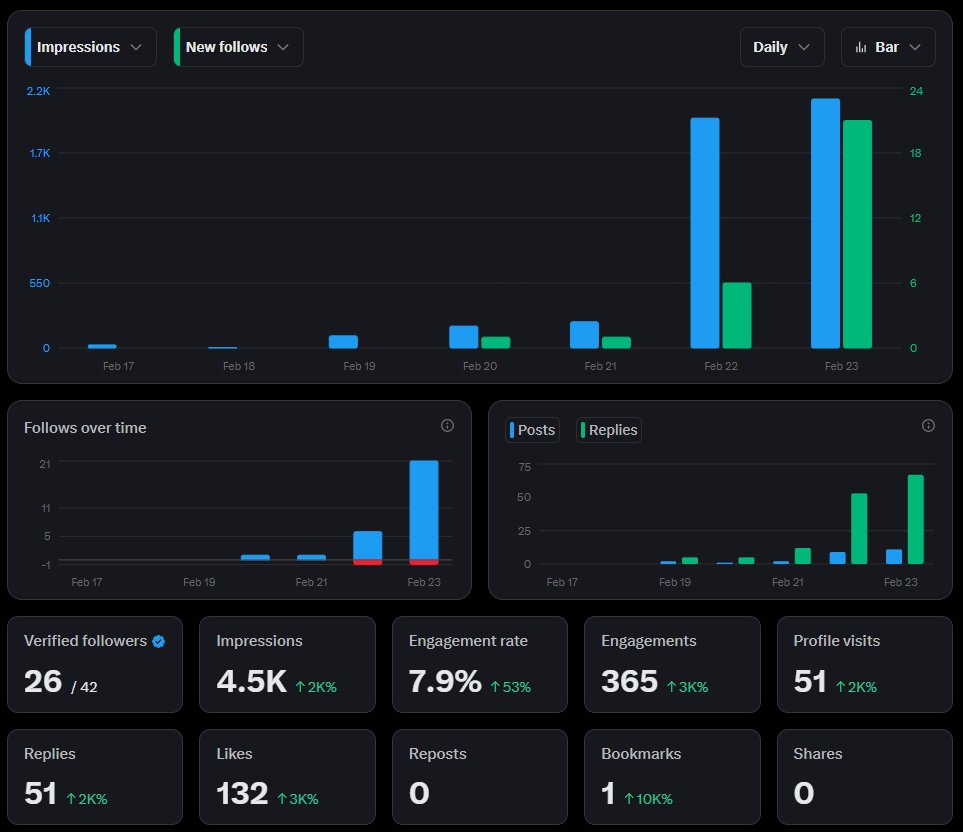Viewport: 963px width, 832px height.
Task: Click the tall Feb 23 follows over time bar
Action: click(x=424, y=510)
